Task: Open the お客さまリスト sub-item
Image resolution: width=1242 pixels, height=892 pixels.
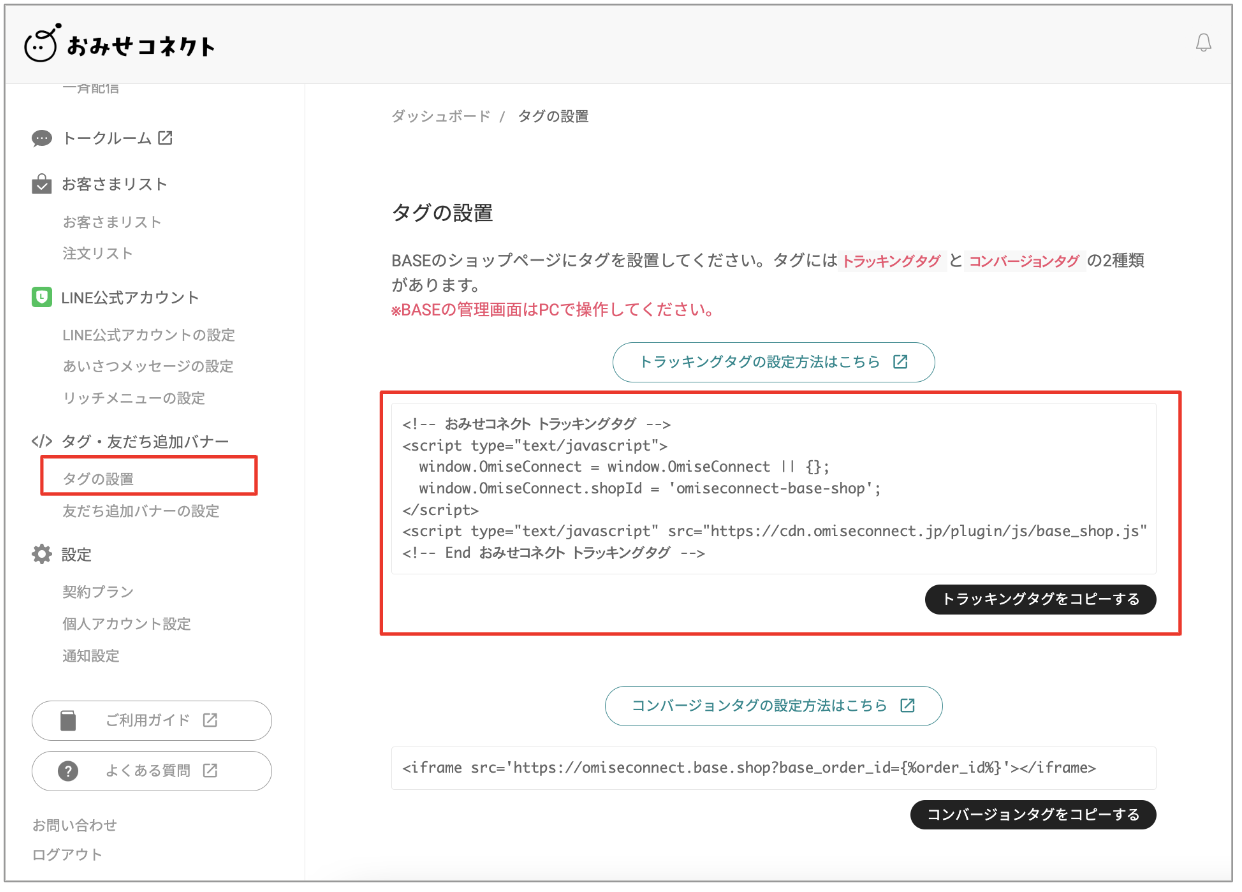Action: pyautogui.click(x=112, y=222)
